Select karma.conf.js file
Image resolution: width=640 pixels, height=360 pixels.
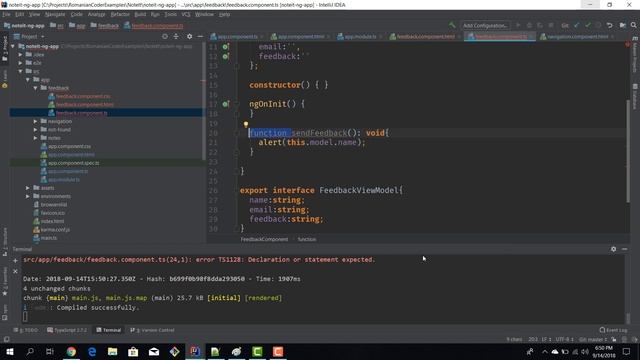pyautogui.click(x=55, y=230)
